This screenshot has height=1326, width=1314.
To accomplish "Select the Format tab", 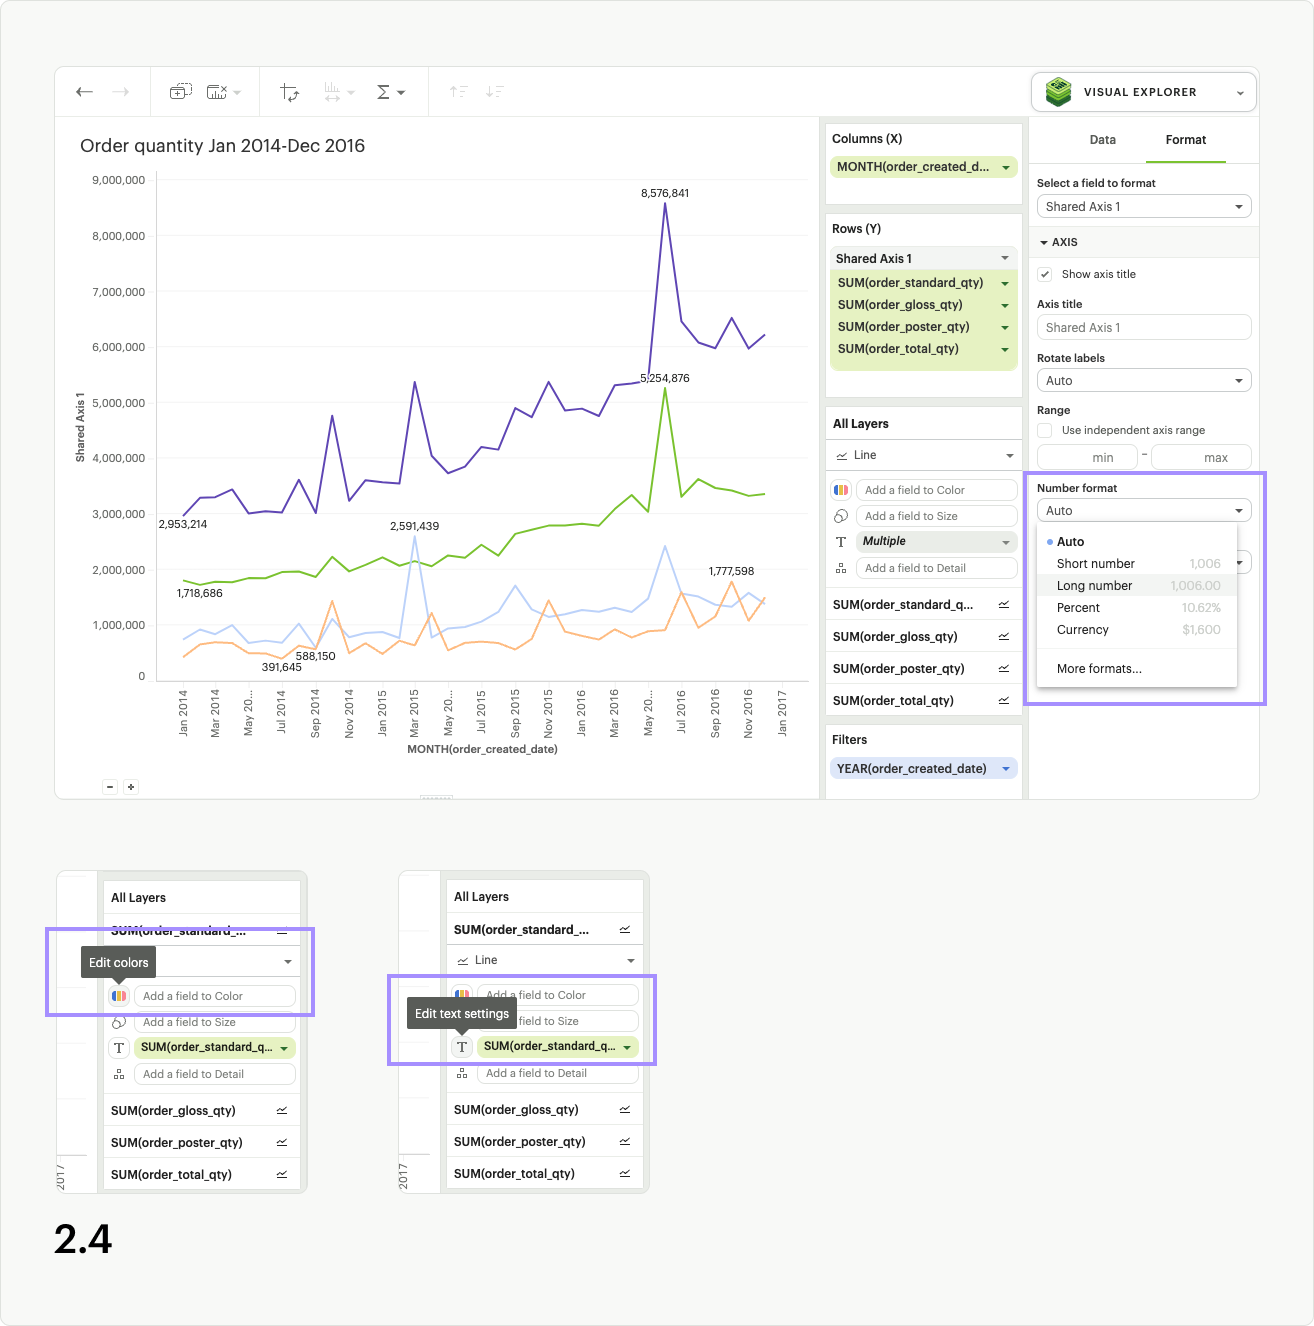I will coord(1185,140).
